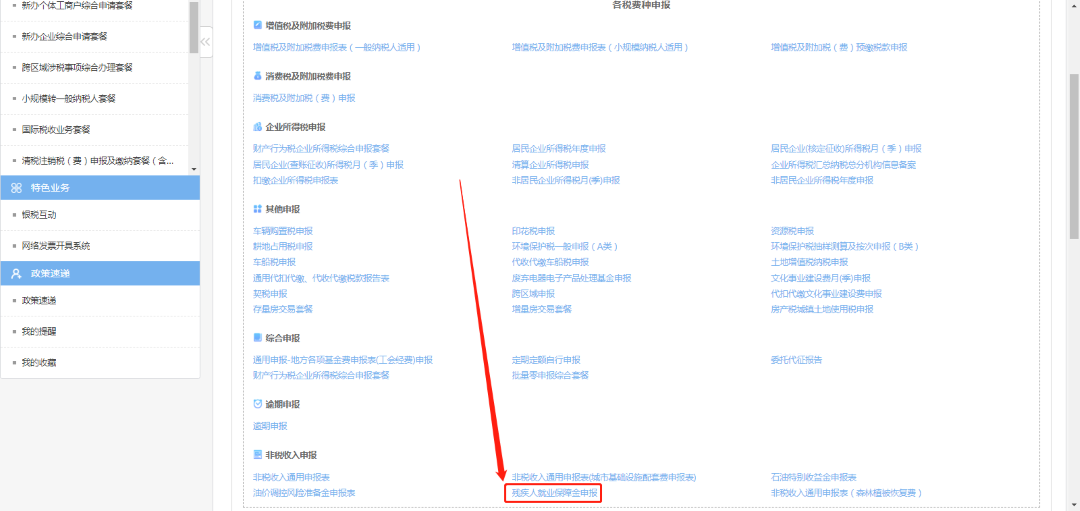1080x511 pixels.
Task: Click the 增值税及附加税费申报 section icon
Action: 258,24
